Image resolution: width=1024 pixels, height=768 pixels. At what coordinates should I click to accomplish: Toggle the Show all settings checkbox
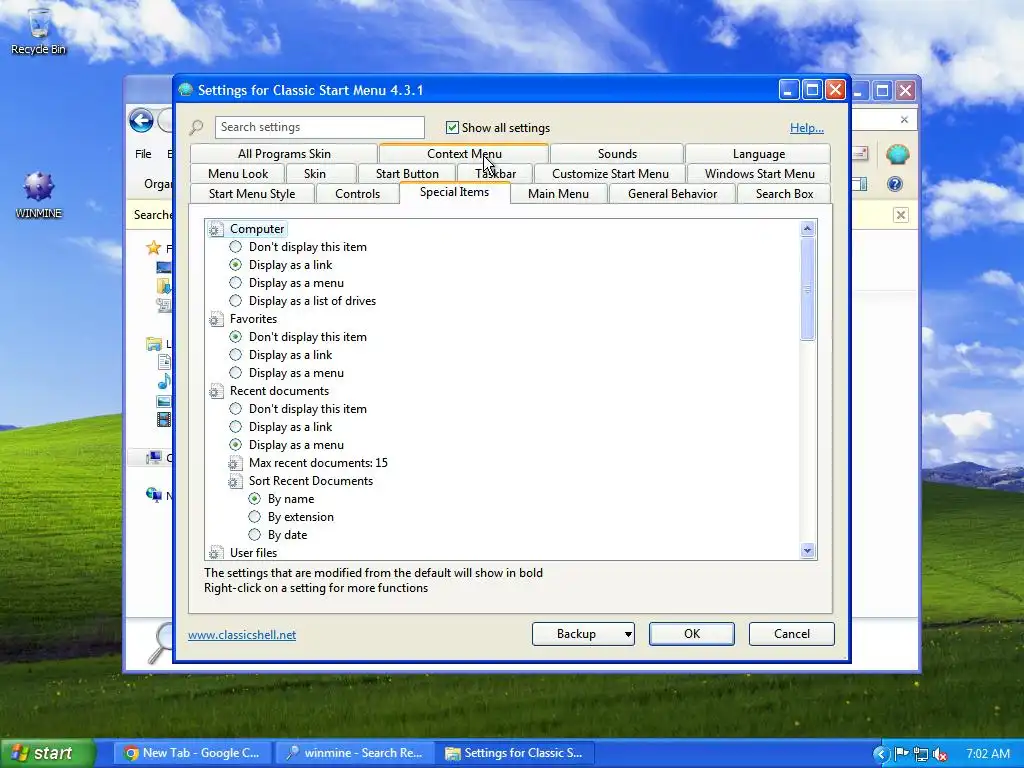(x=452, y=127)
